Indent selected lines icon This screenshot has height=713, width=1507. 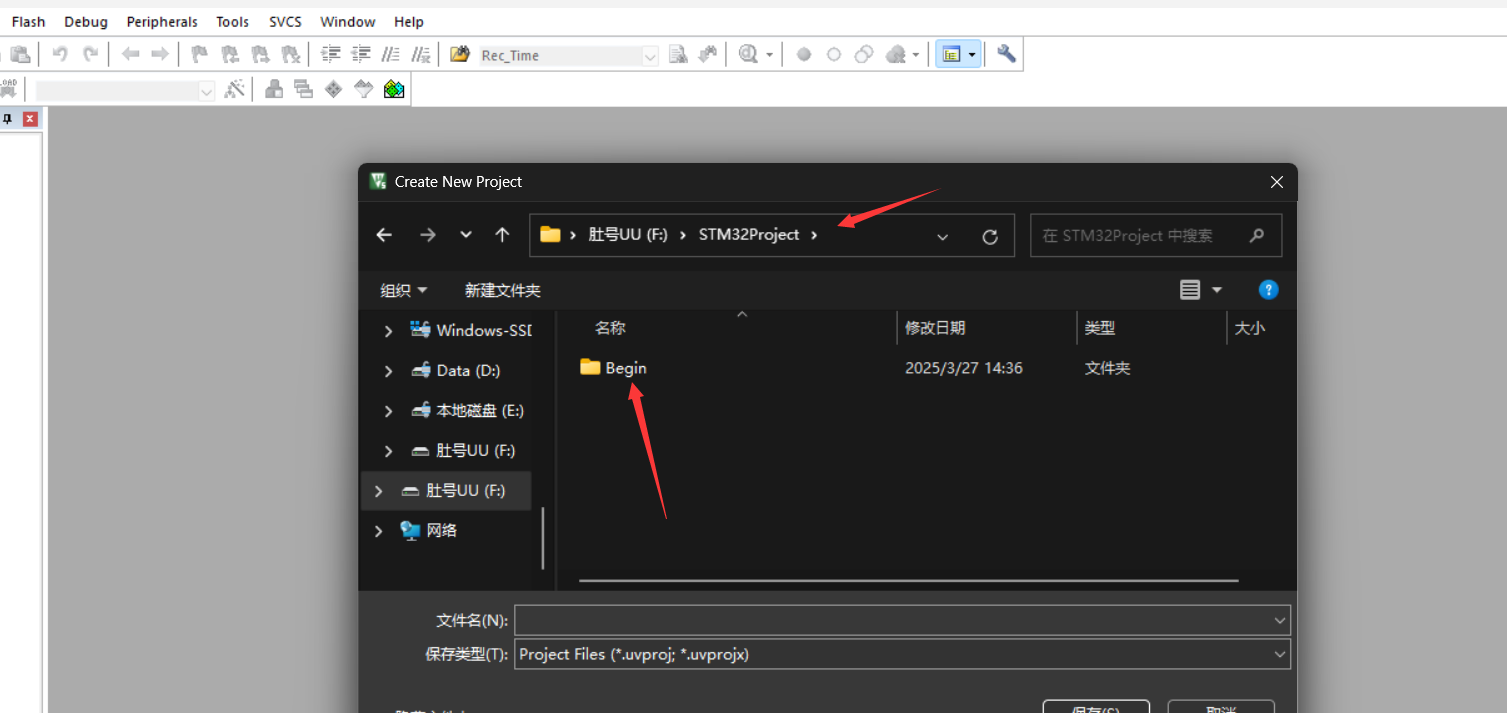pos(331,54)
